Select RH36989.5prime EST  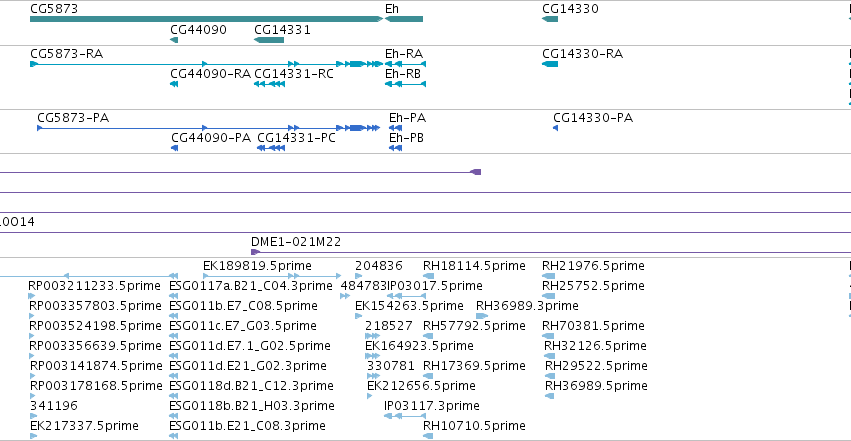pos(550,397)
